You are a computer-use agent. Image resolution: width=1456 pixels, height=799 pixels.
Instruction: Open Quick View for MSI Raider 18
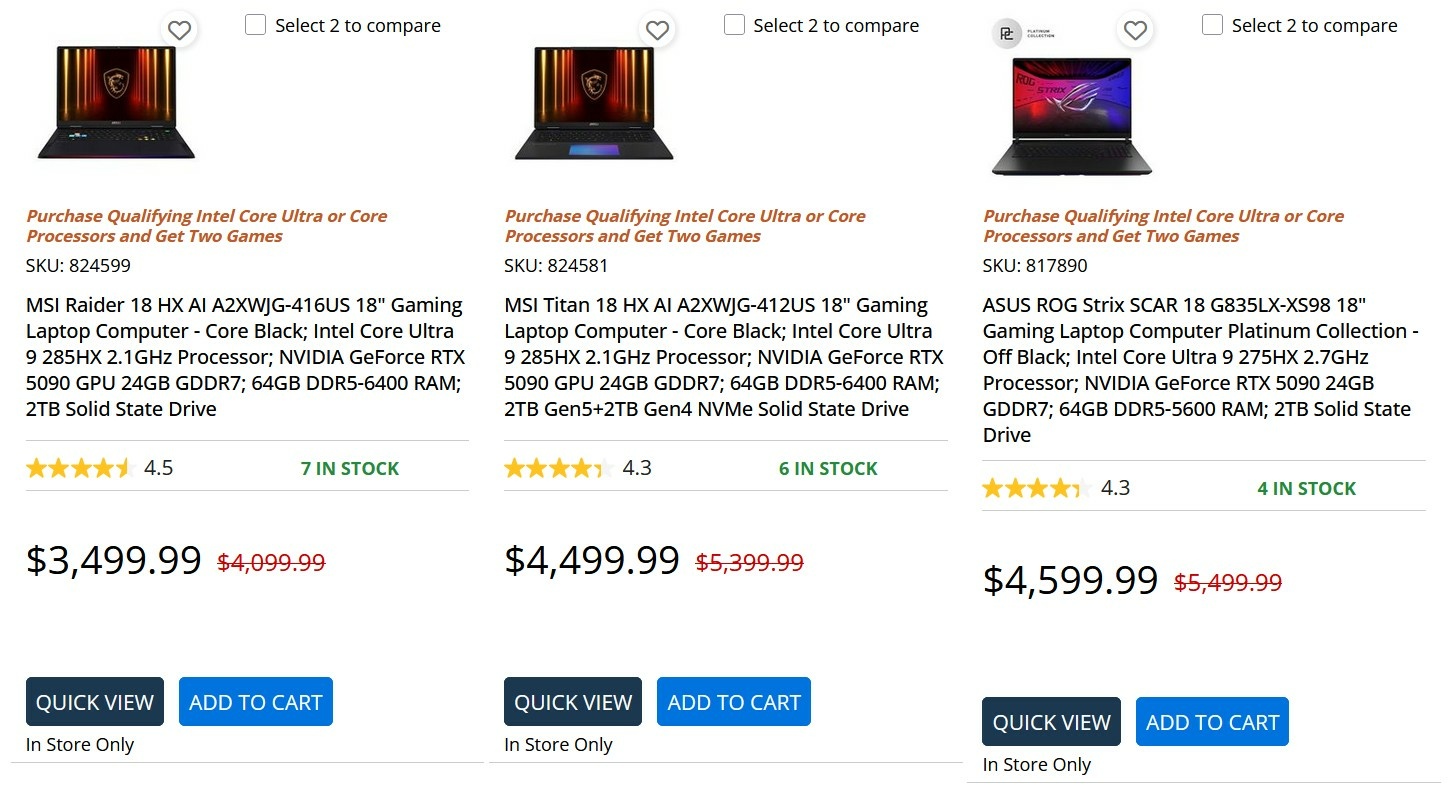(95, 702)
